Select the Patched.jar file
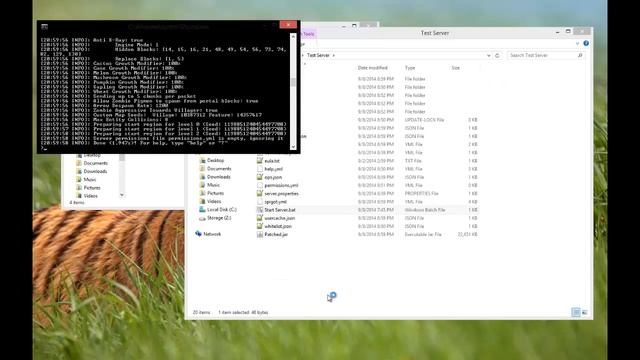The width and height of the screenshot is (640, 360). [x=276, y=234]
